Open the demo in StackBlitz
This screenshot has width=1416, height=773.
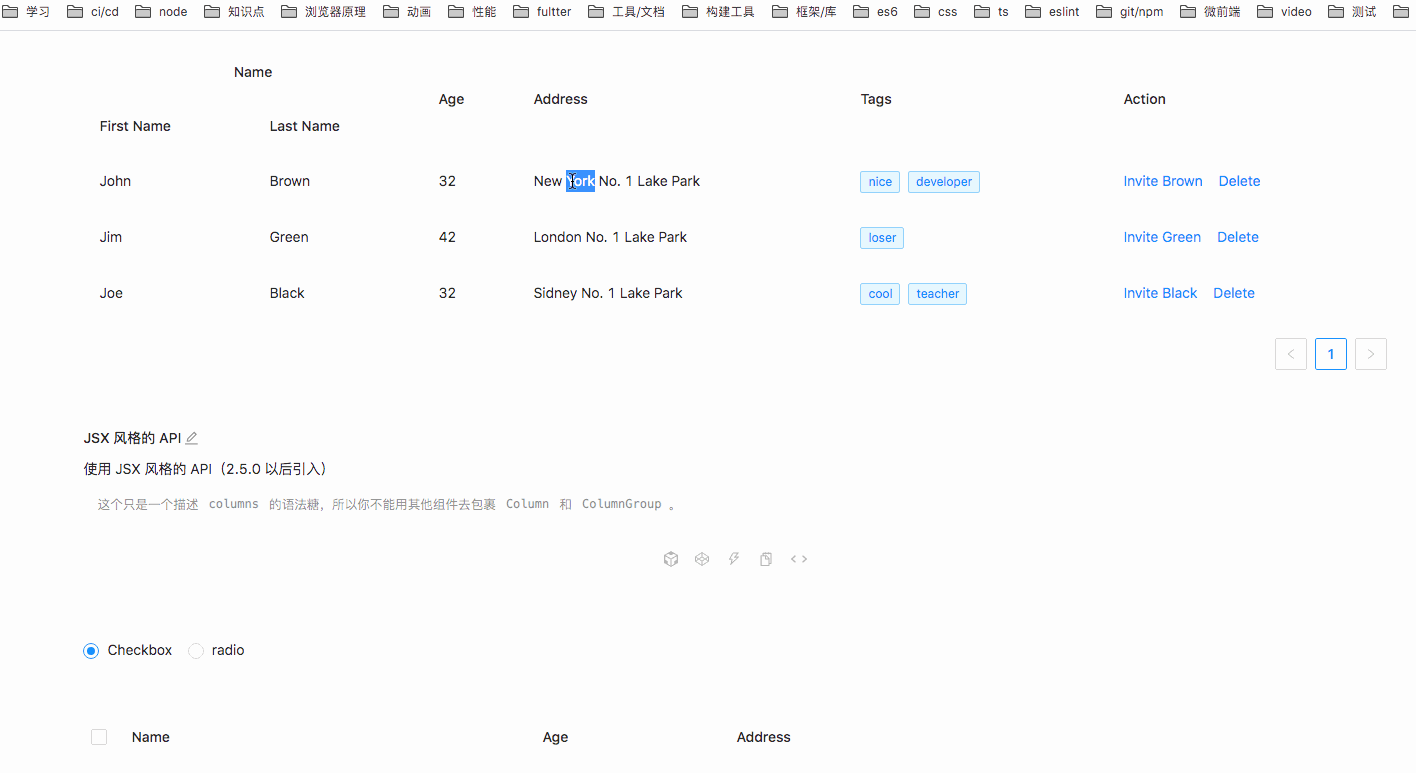tap(734, 559)
